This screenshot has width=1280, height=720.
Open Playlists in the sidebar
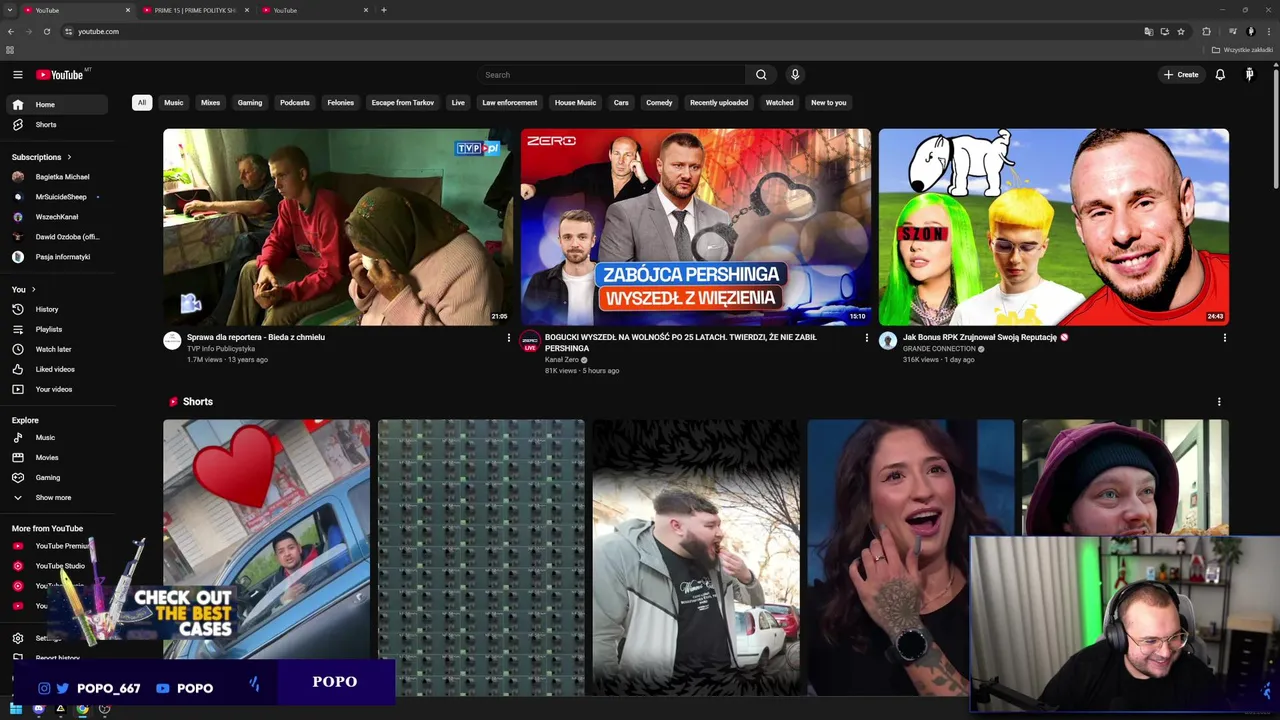pos(57,329)
